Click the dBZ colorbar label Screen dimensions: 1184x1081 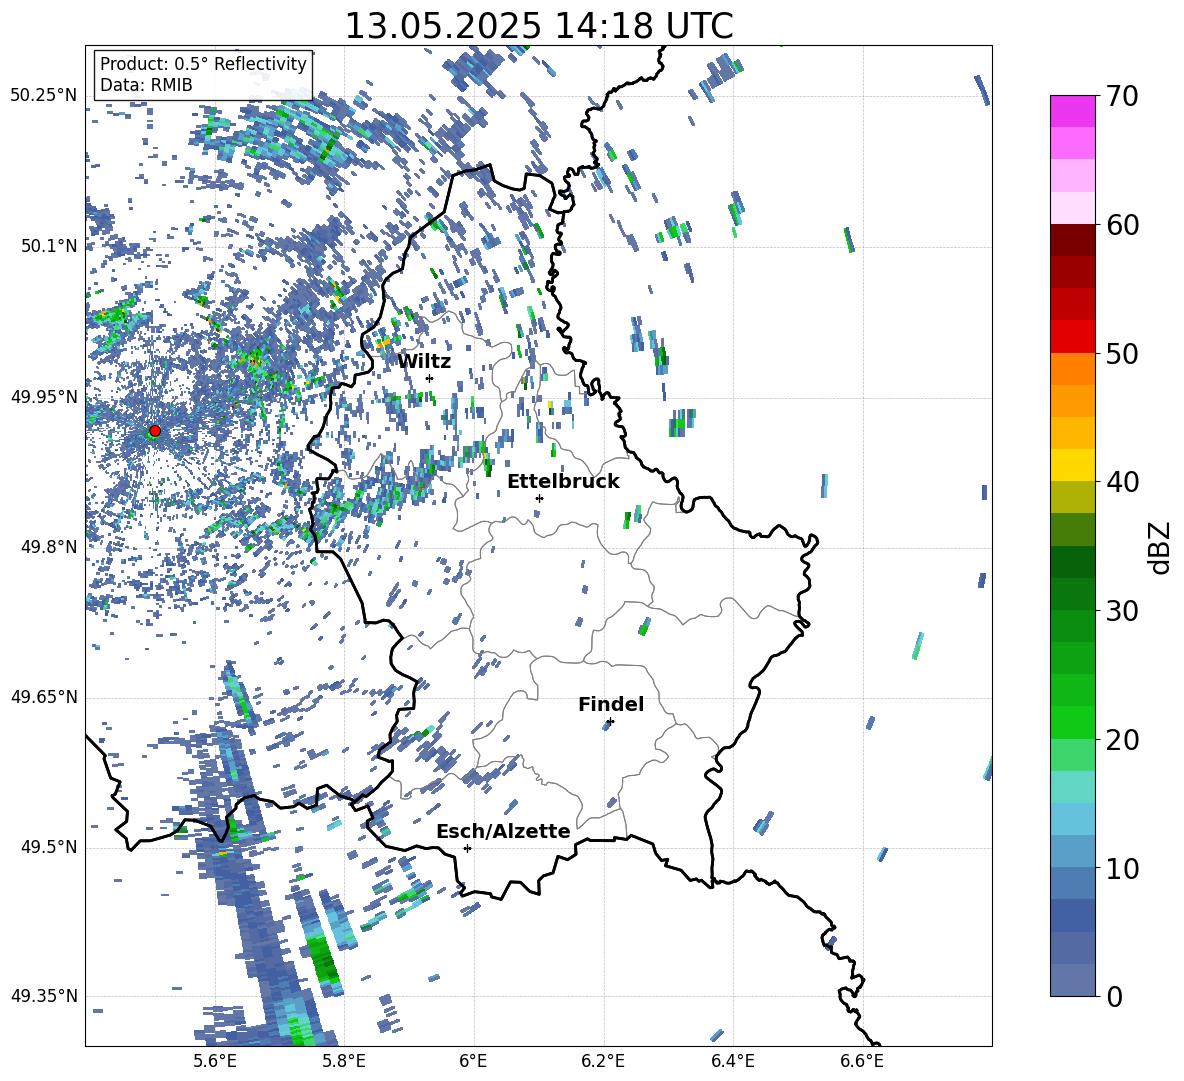click(x=1159, y=547)
